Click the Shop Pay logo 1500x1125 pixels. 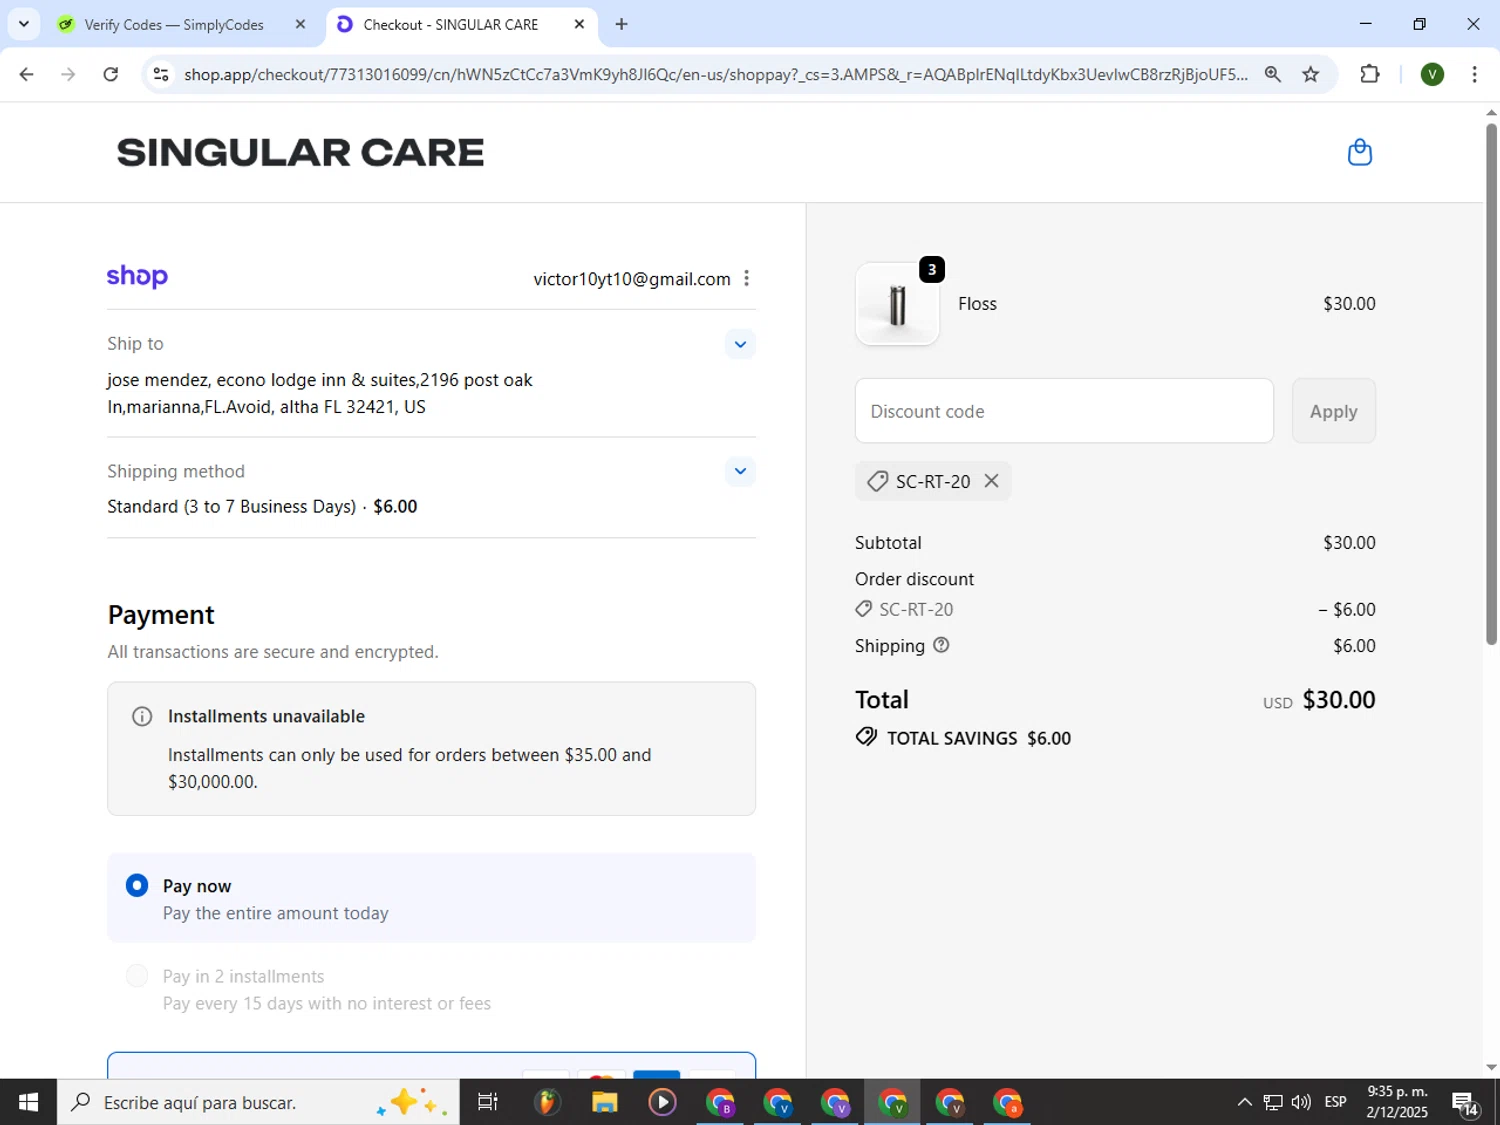coord(137,276)
